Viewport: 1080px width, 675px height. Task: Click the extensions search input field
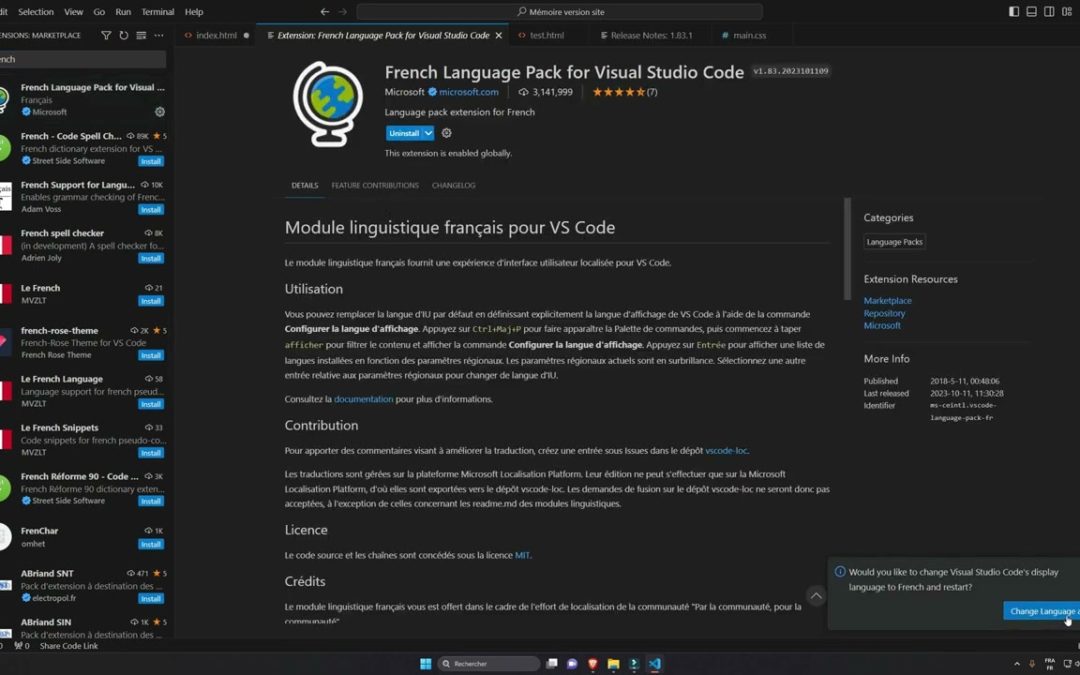point(83,59)
